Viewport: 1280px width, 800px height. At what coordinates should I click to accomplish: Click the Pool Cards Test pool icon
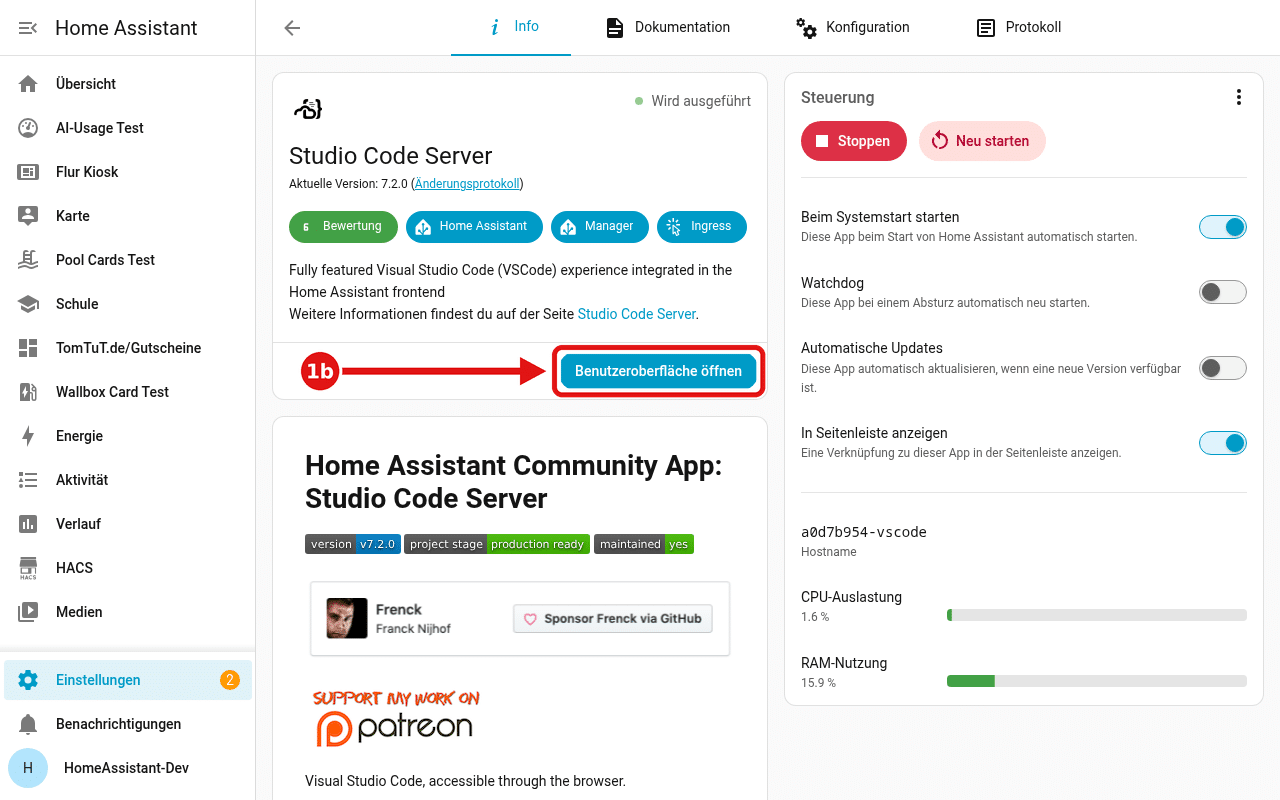coord(28,260)
